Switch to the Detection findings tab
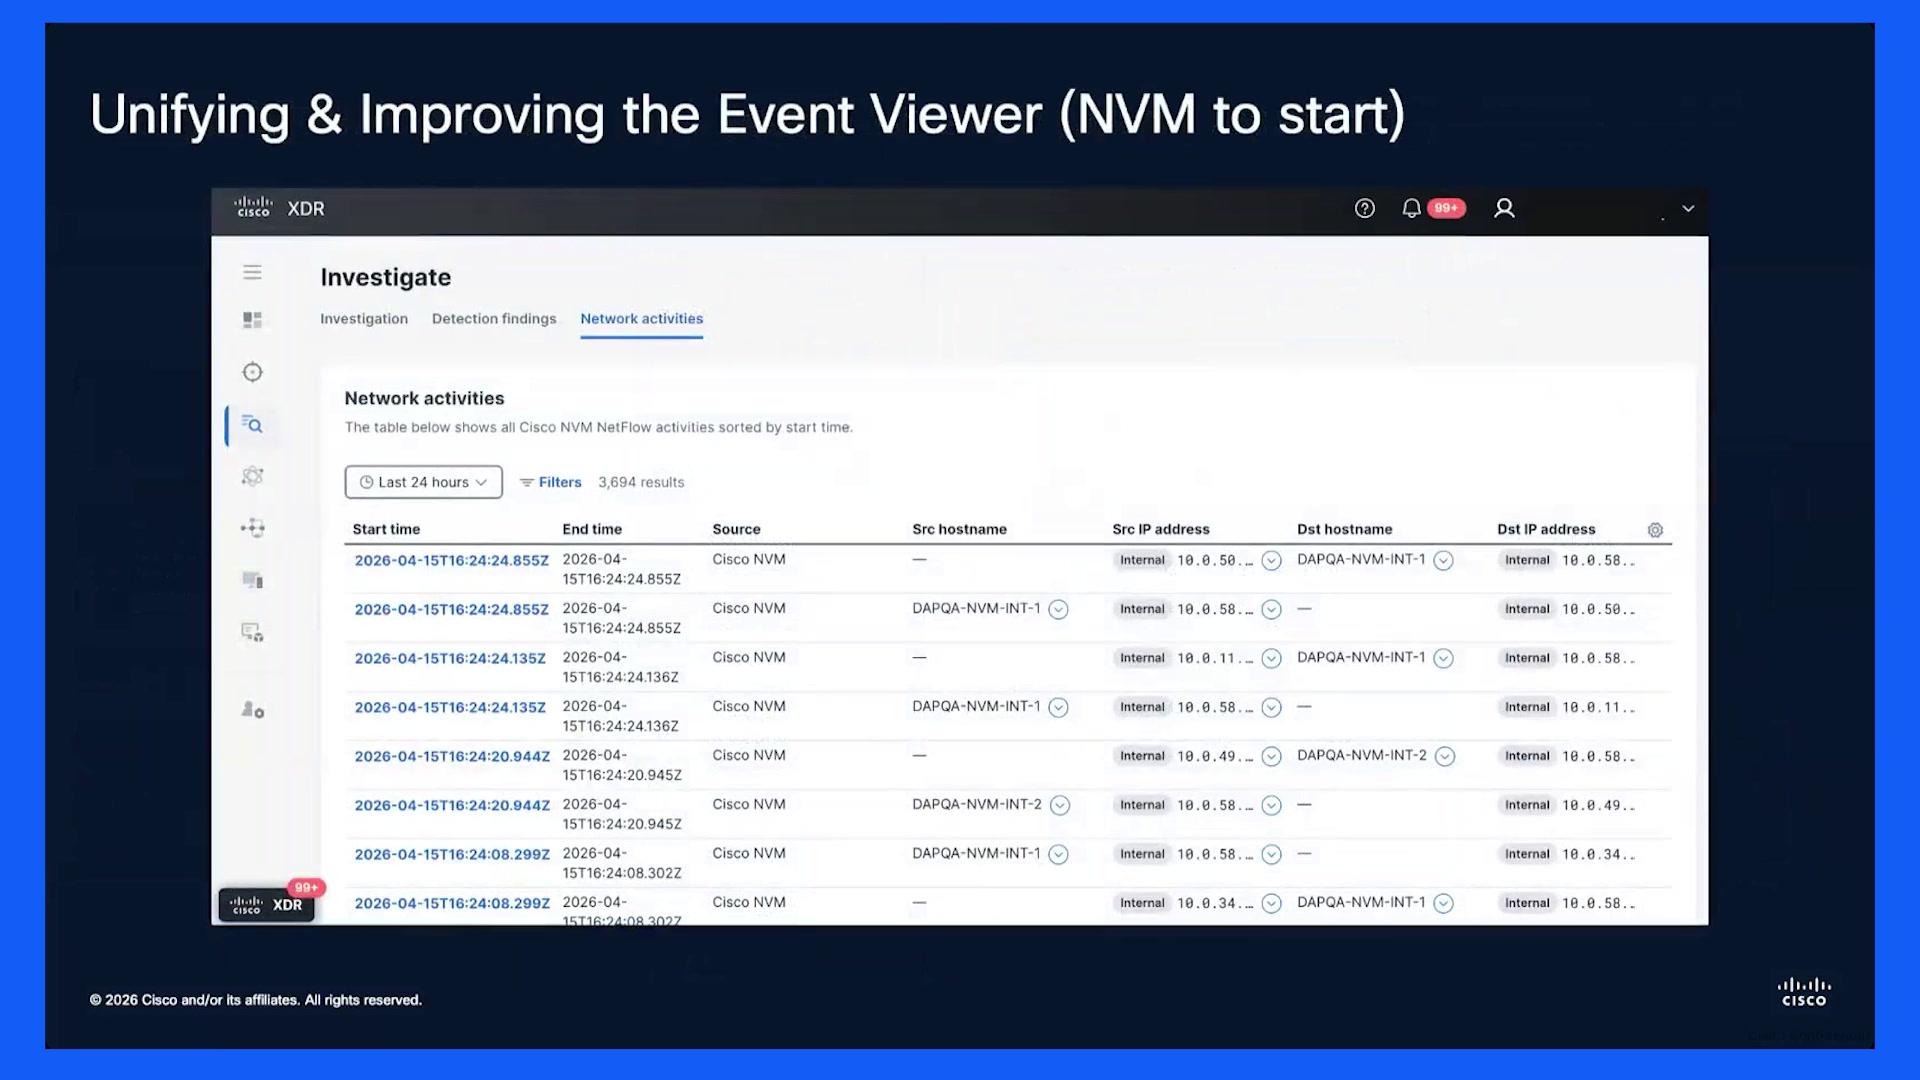The image size is (1920, 1080). pyautogui.click(x=494, y=319)
